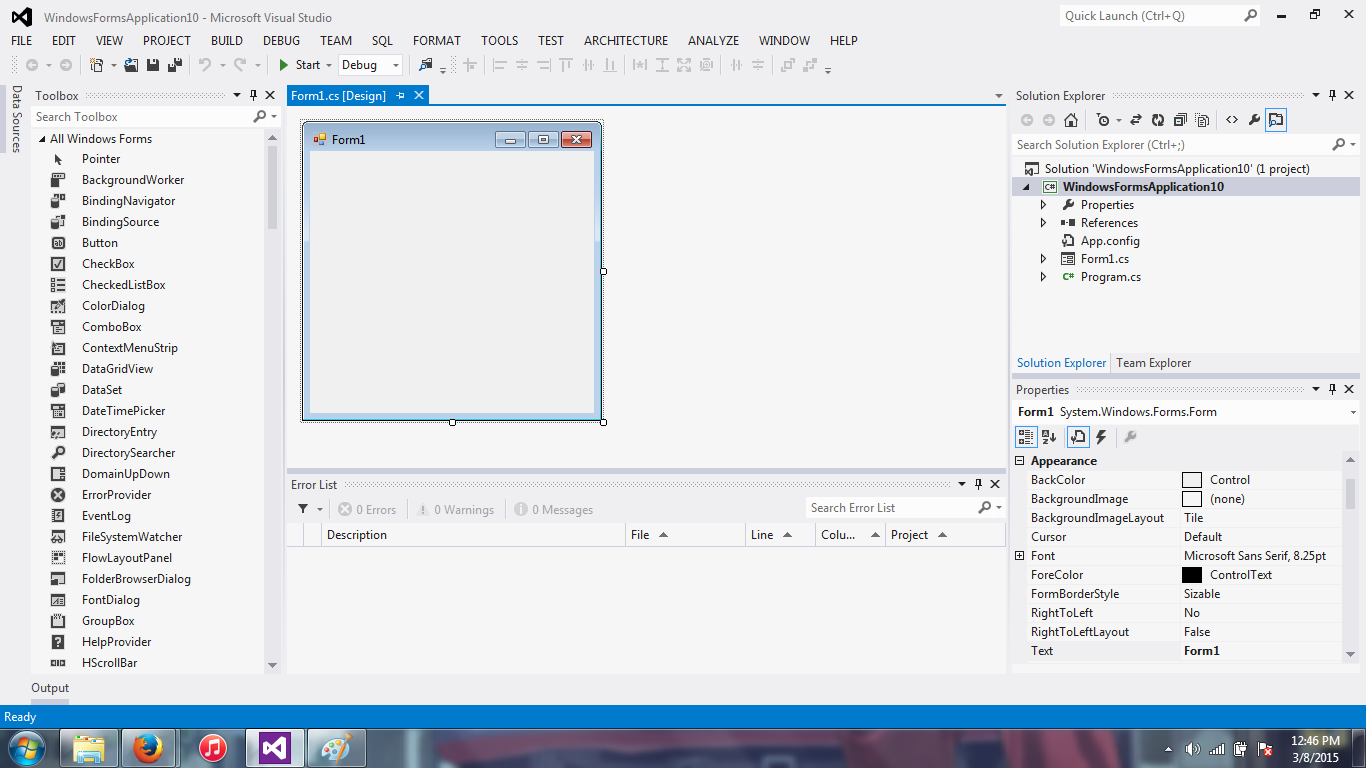Toggle Show All Files in Solution Explorer

pyautogui.click(x=1202, y=120)
